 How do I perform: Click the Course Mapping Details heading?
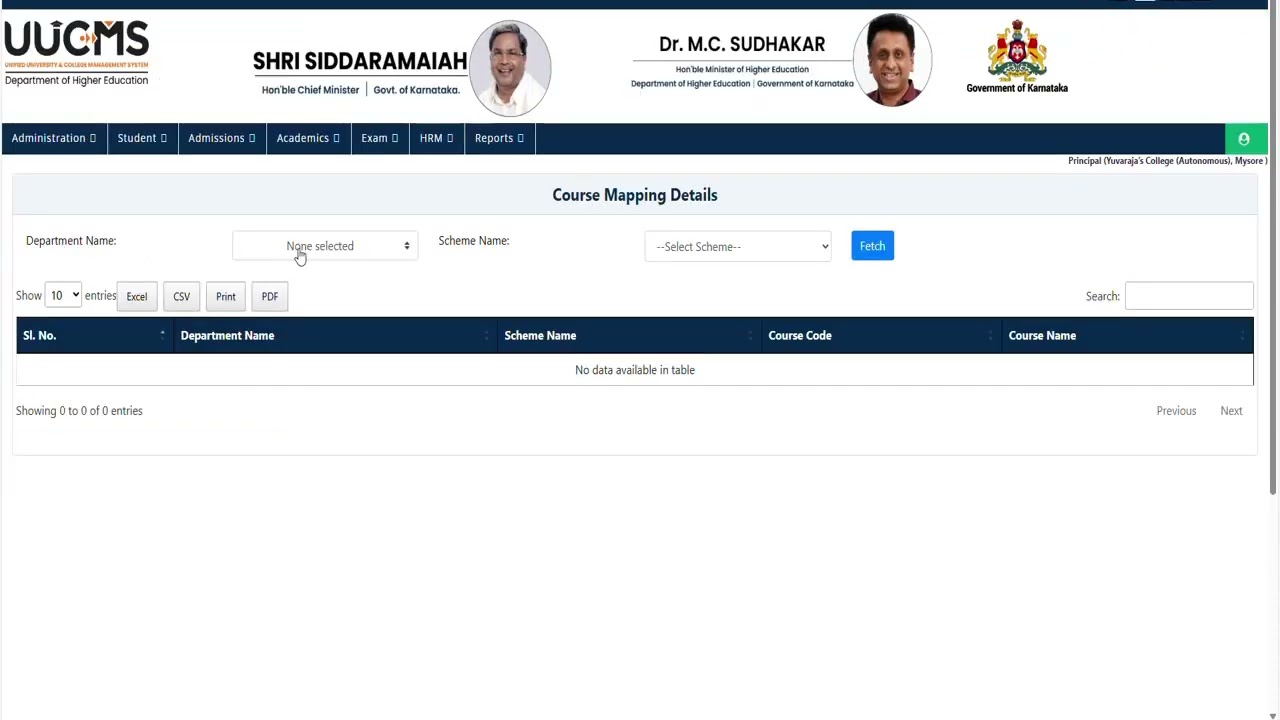635,195
